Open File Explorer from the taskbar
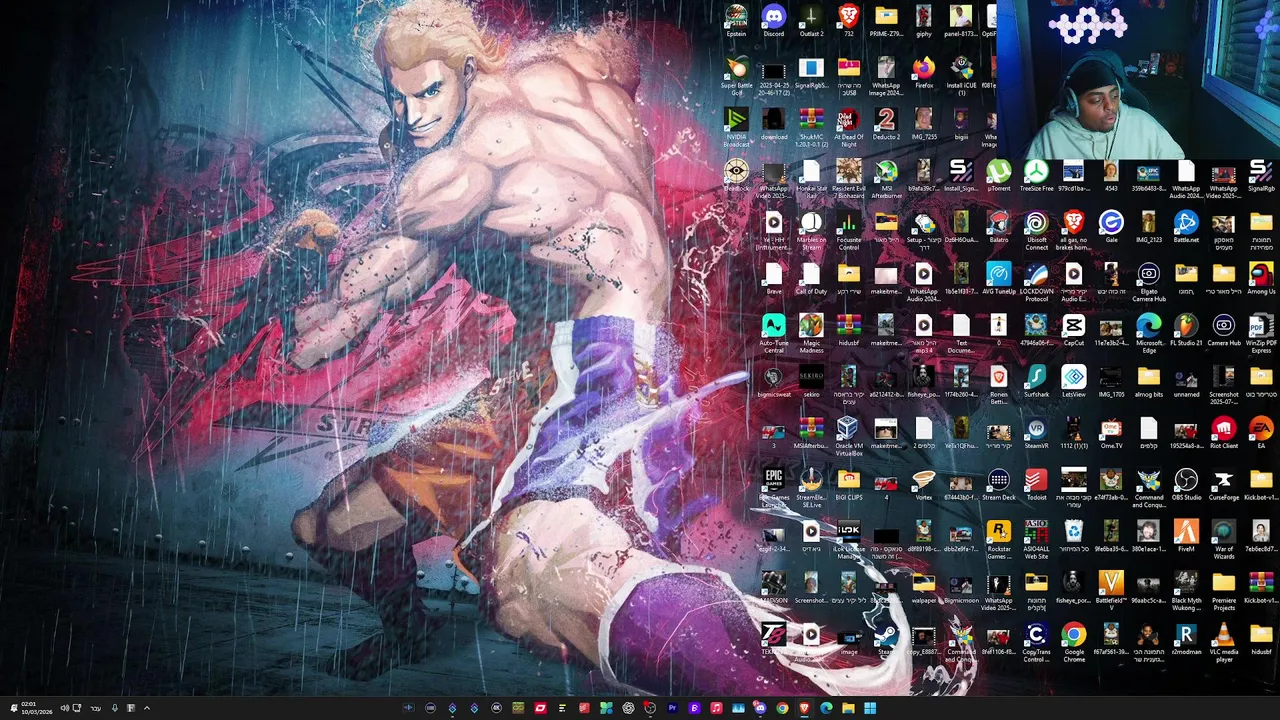Screen dimensions: 1280x720 [848, 708]
